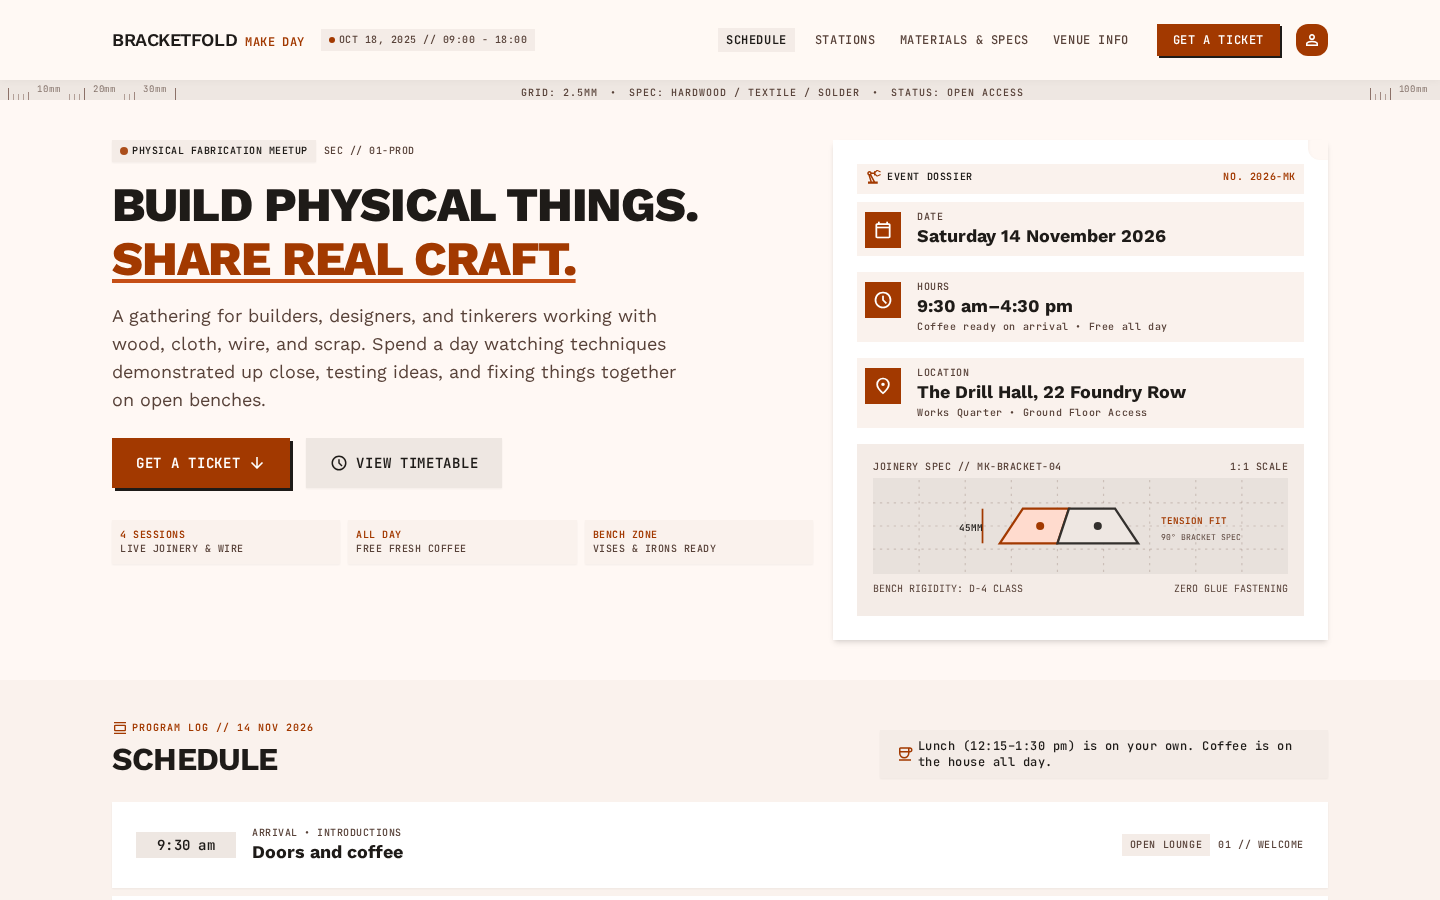Click the coffee cup icon in lunch note
Viewport: 1440px width, 900px height.
(x=905, y=754)
